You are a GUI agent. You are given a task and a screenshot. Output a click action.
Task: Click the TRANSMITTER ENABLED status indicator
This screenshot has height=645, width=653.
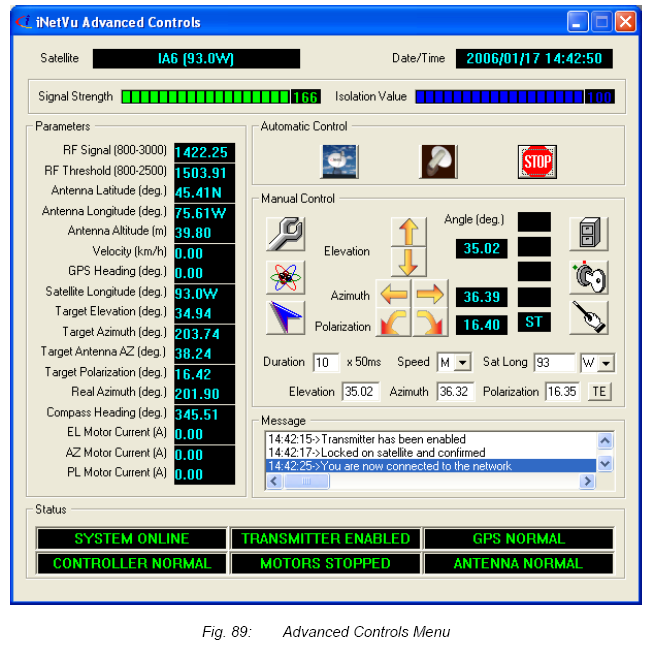(x=326, y=539)
